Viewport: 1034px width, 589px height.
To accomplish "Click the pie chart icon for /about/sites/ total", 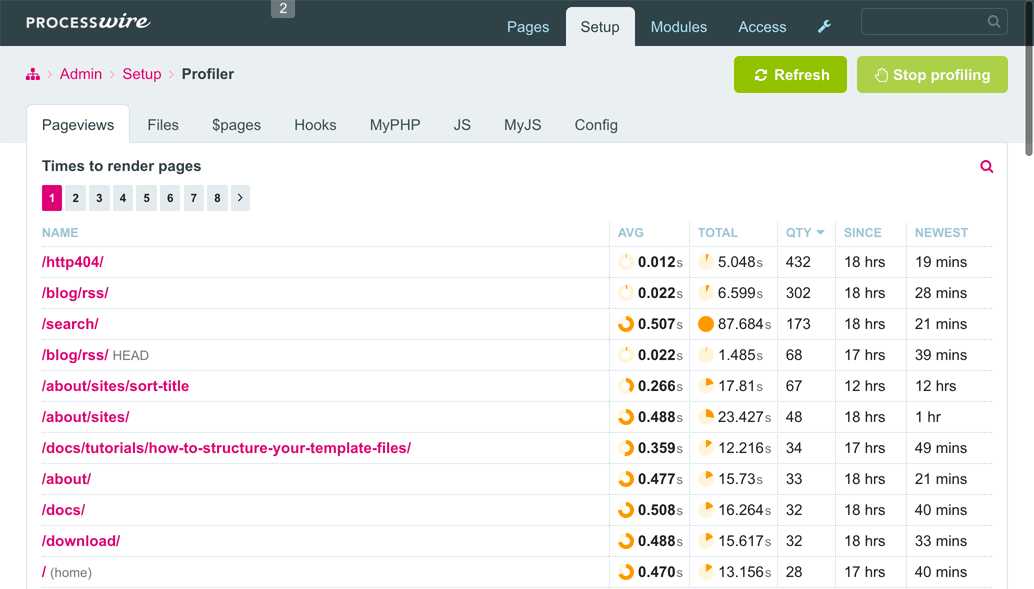I will pos(706,417).
